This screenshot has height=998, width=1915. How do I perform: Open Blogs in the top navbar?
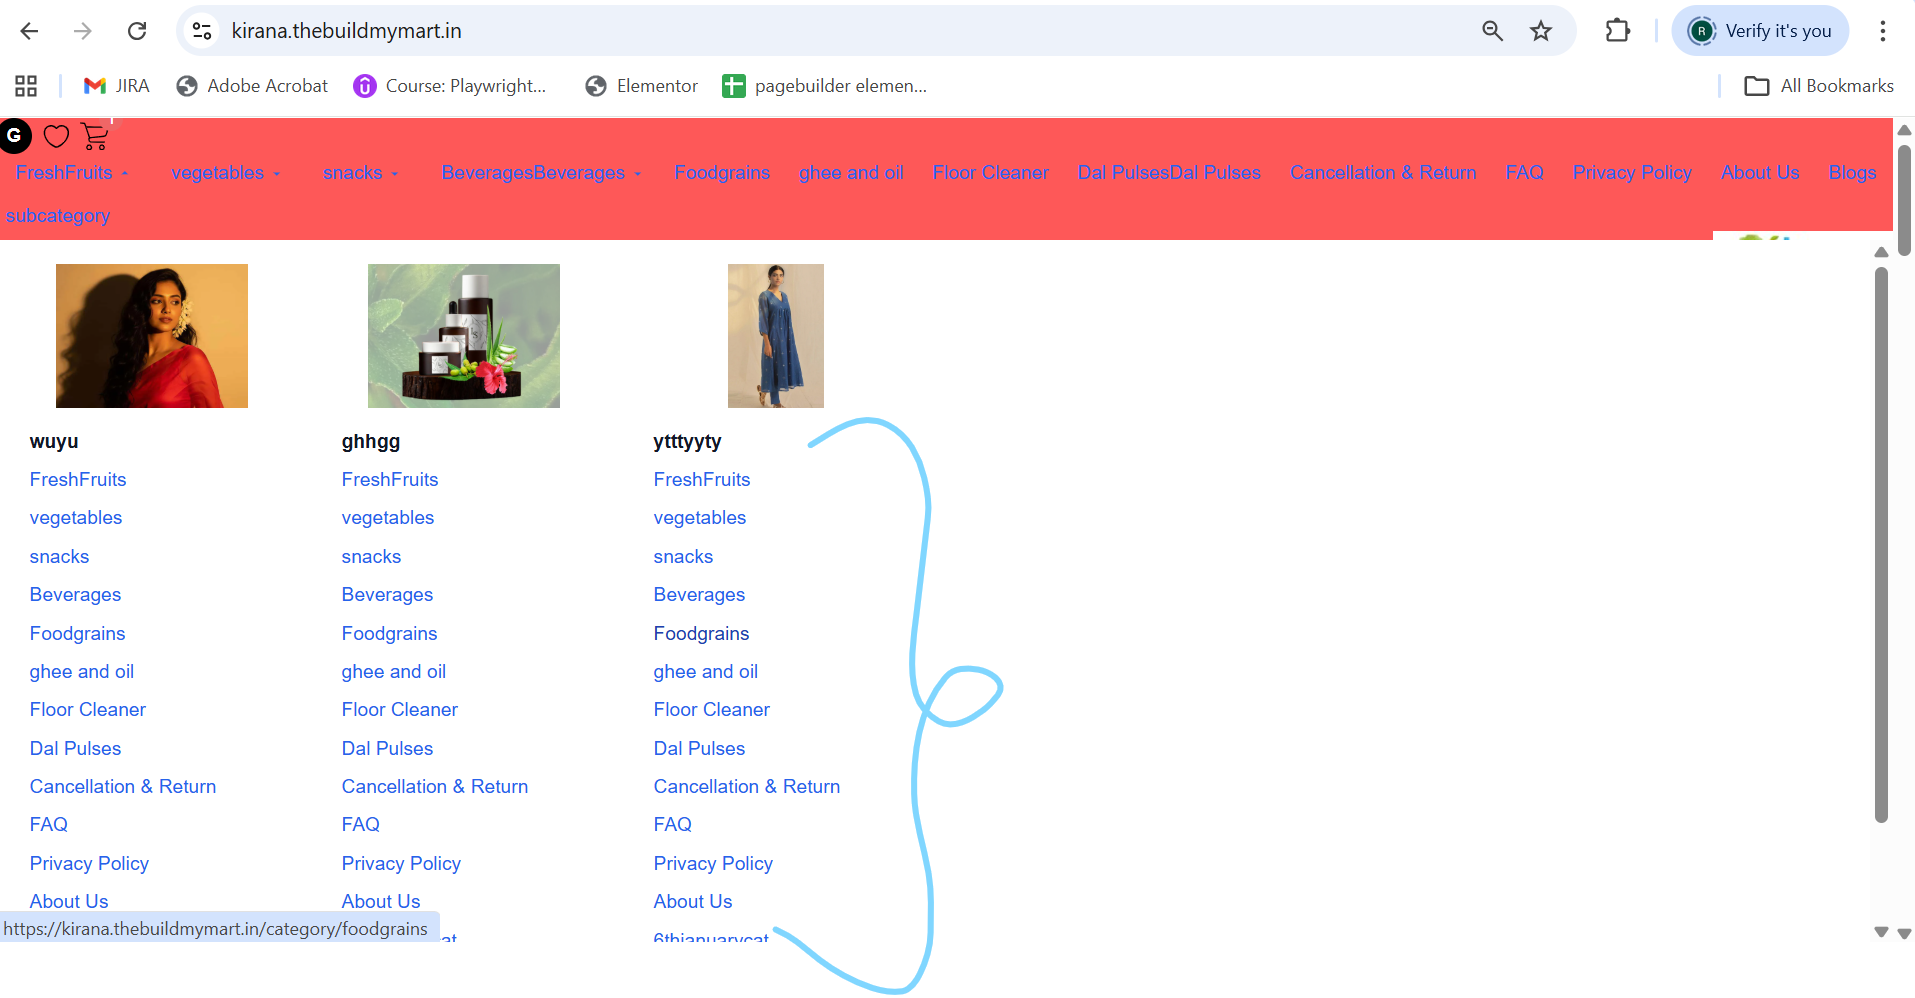pos(1852,173)
